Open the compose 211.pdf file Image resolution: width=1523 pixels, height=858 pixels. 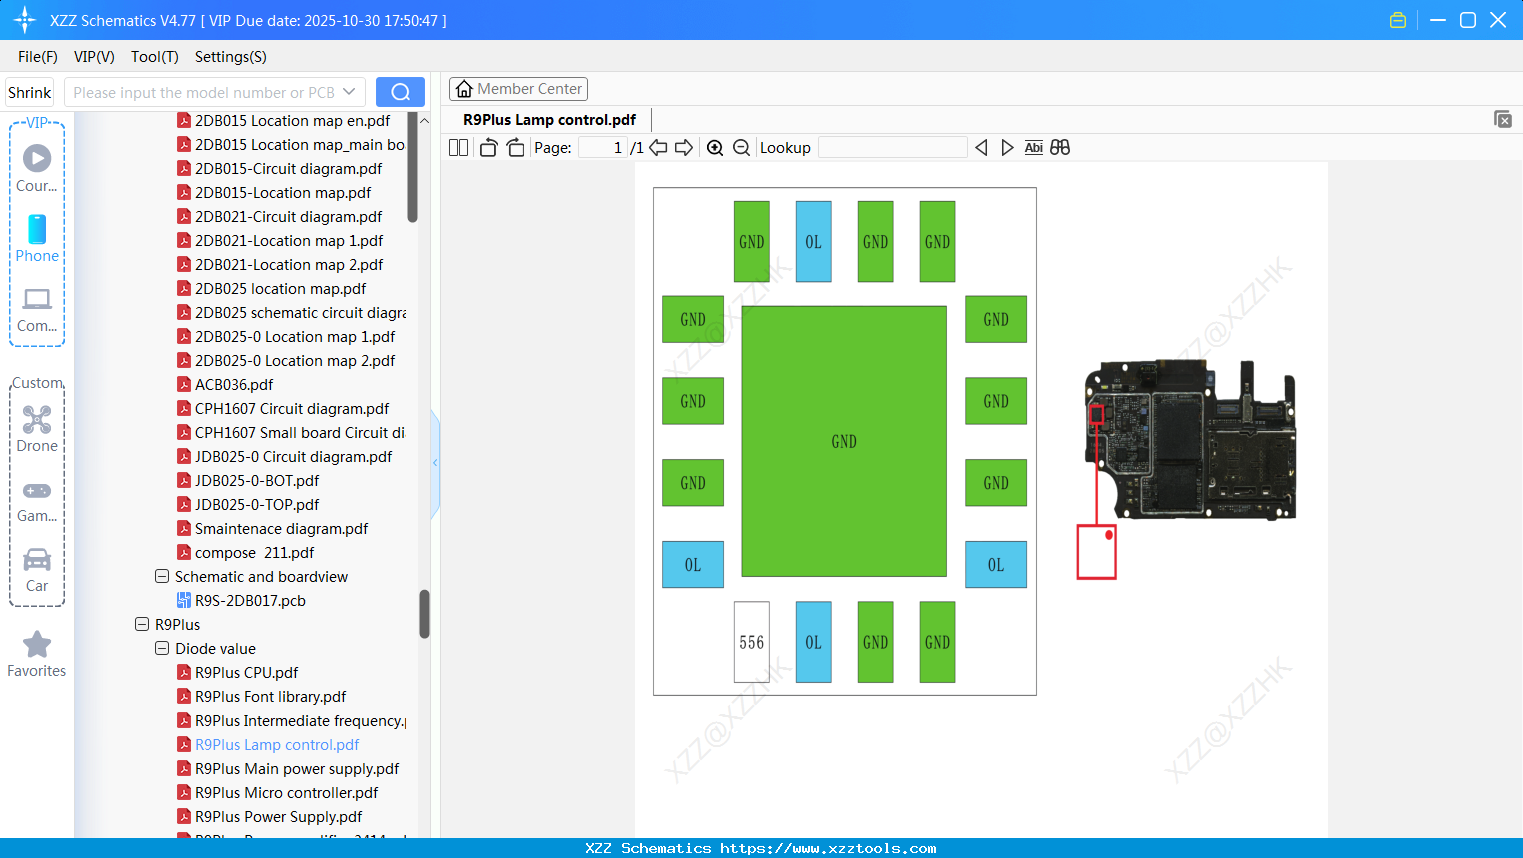click(254, 553)
